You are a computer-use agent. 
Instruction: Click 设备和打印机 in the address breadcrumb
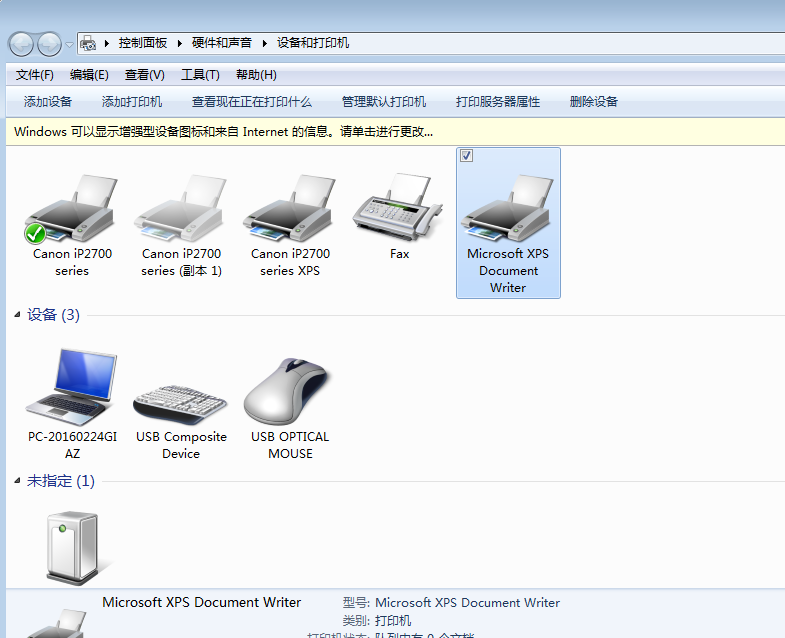(x=313, y=43)
